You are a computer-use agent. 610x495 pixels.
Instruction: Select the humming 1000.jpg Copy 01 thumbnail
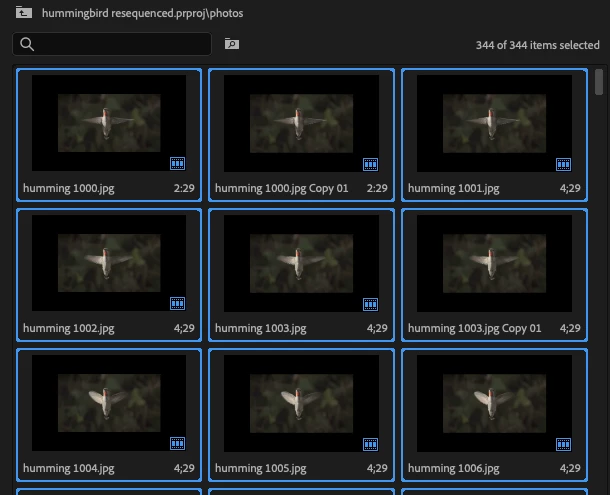[x=301, y=123]
